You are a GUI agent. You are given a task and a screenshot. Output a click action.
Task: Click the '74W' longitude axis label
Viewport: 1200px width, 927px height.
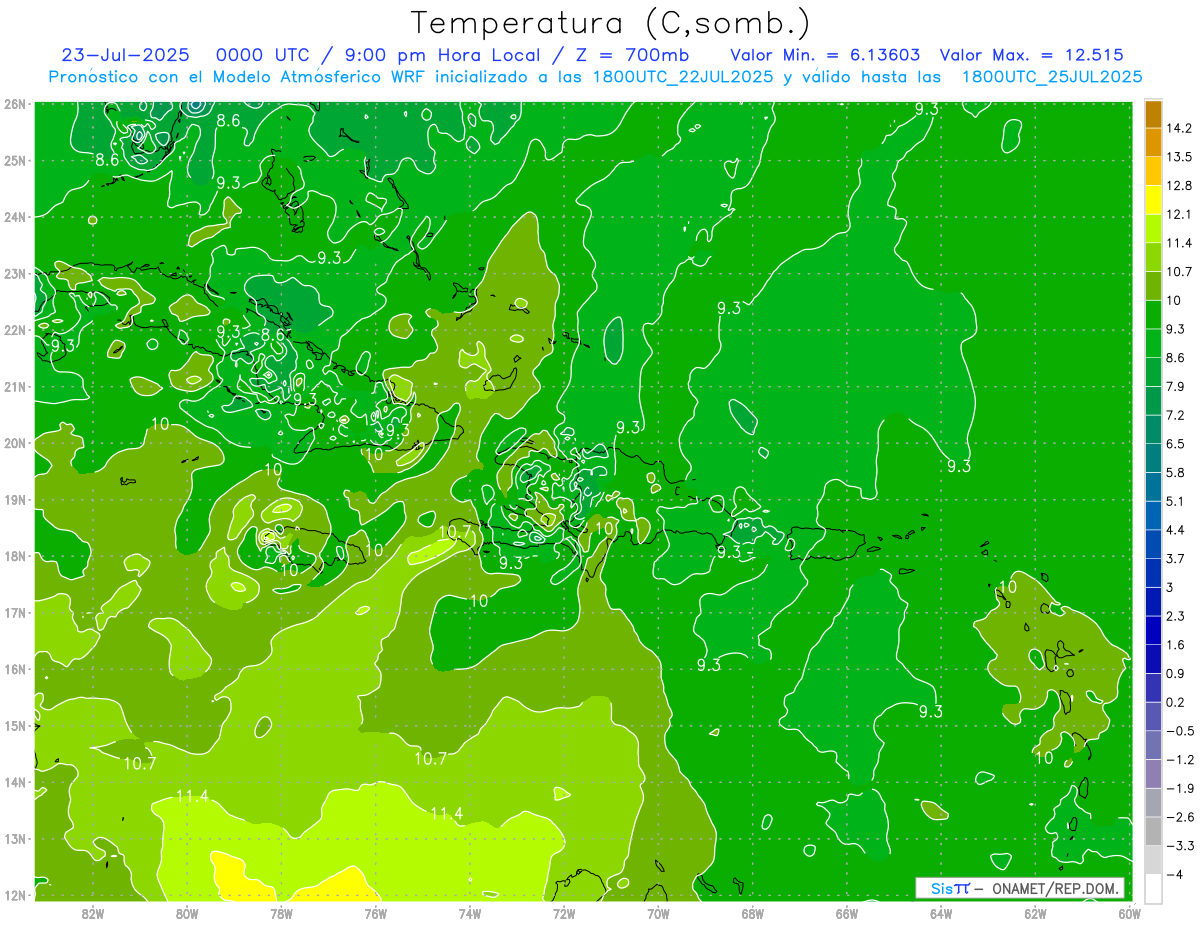click(x=470, y=913)
